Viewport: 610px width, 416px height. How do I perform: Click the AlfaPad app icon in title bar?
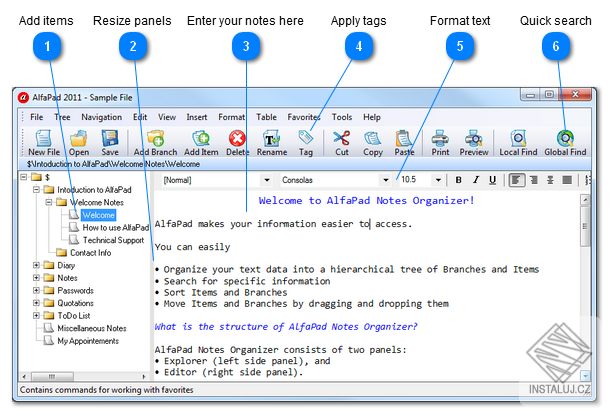point(23,97)
